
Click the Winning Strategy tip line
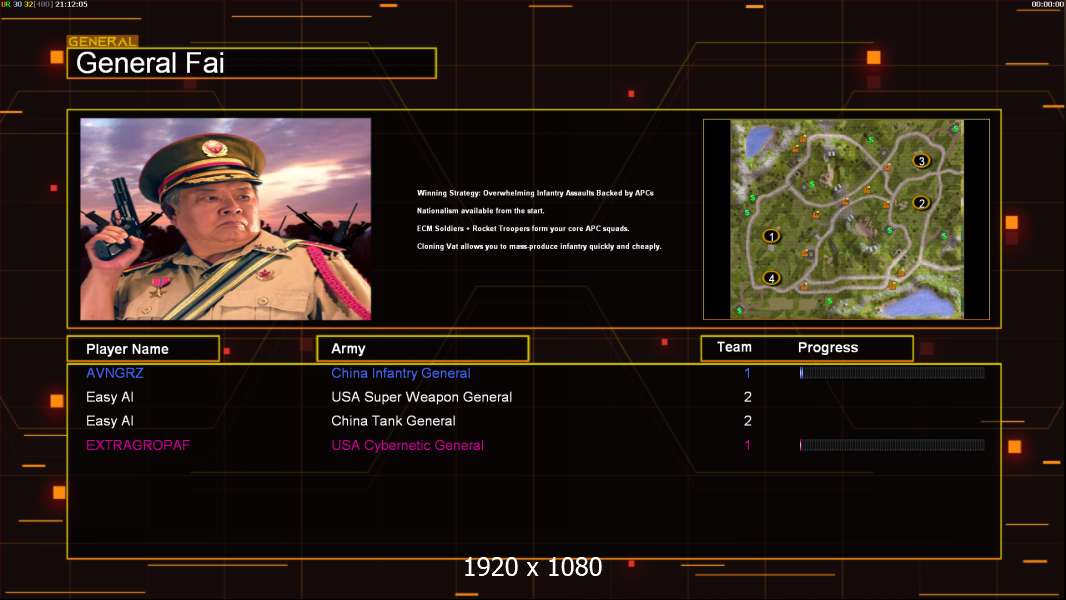point(535,193)
